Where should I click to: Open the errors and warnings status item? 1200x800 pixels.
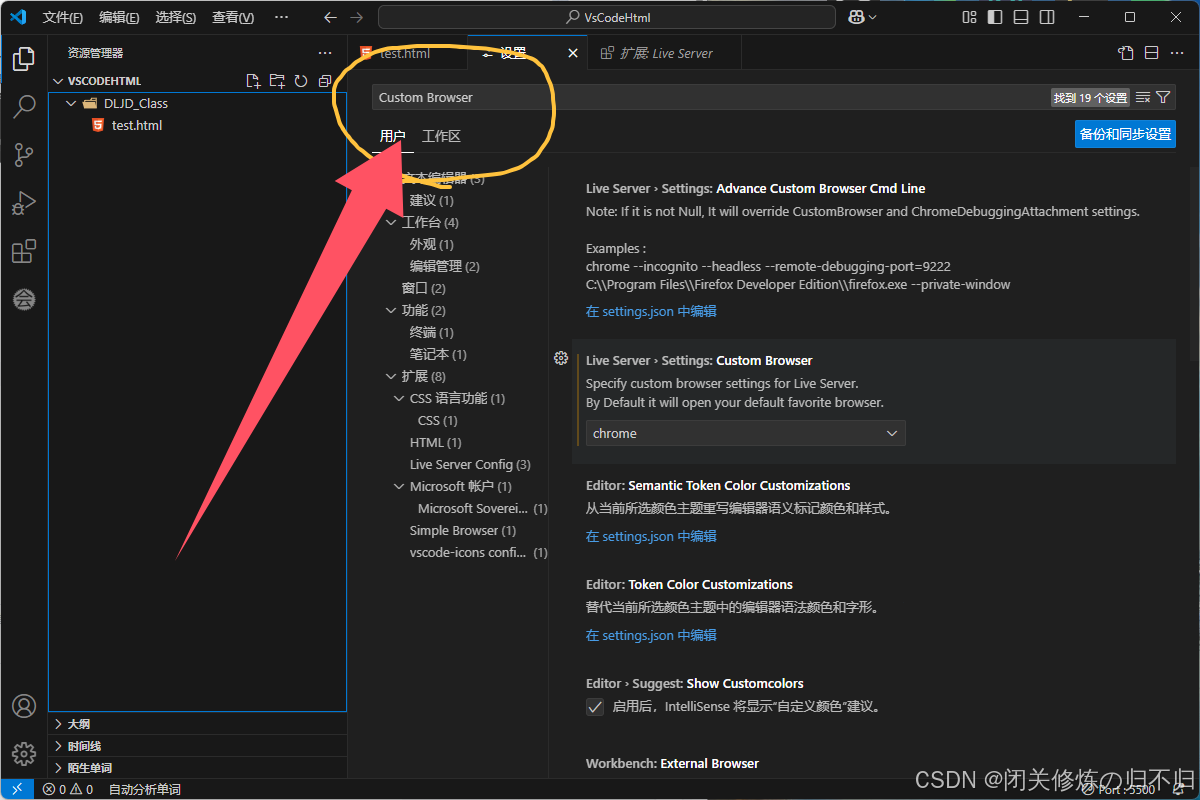click(68, 789)
